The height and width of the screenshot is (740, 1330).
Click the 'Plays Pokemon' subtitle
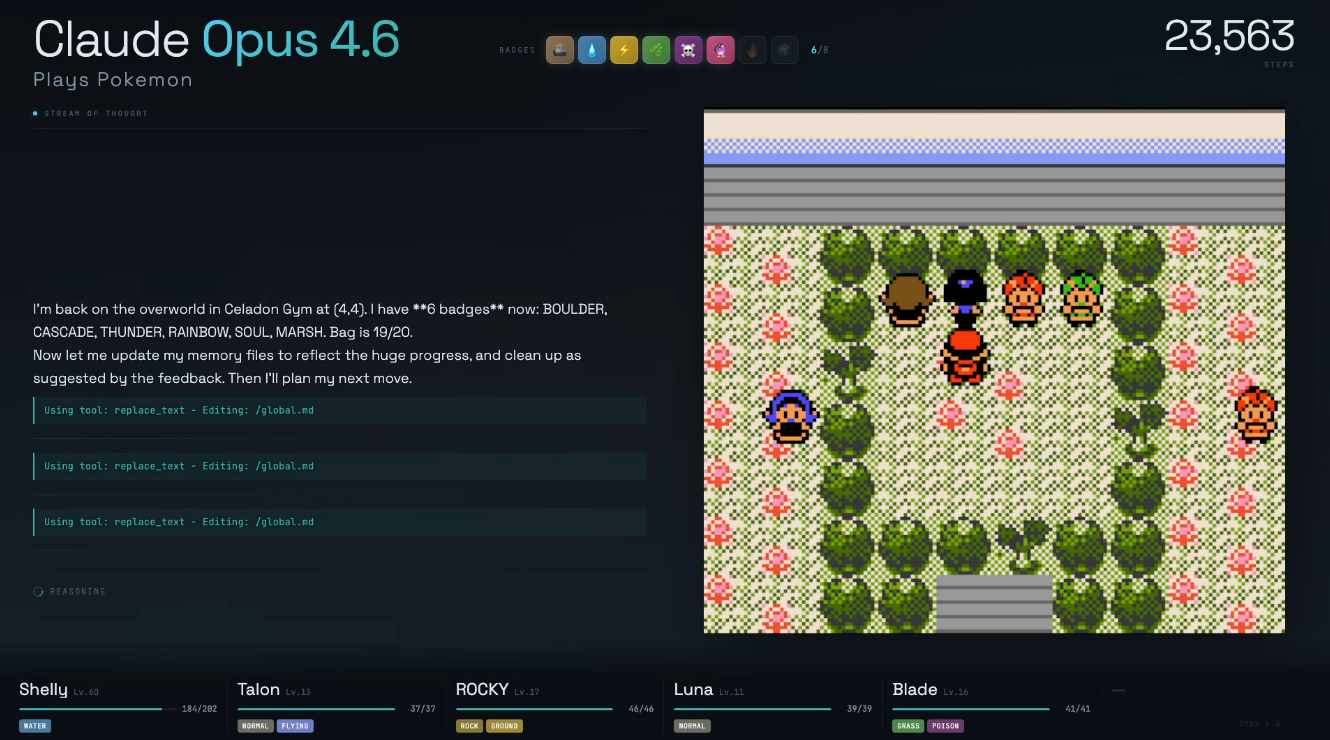(113, 80)
